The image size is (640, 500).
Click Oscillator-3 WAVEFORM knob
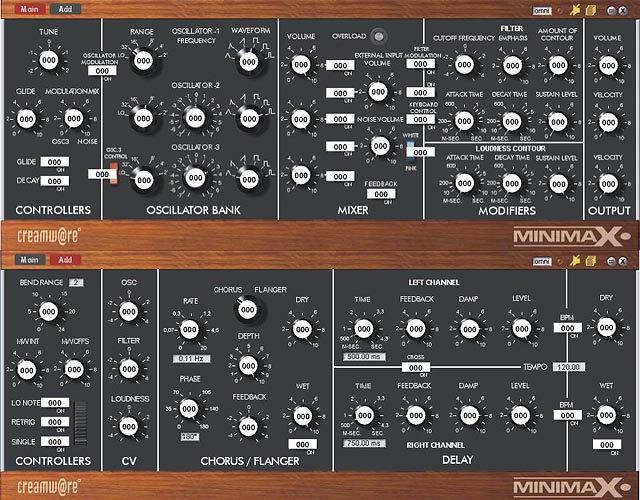249,180
